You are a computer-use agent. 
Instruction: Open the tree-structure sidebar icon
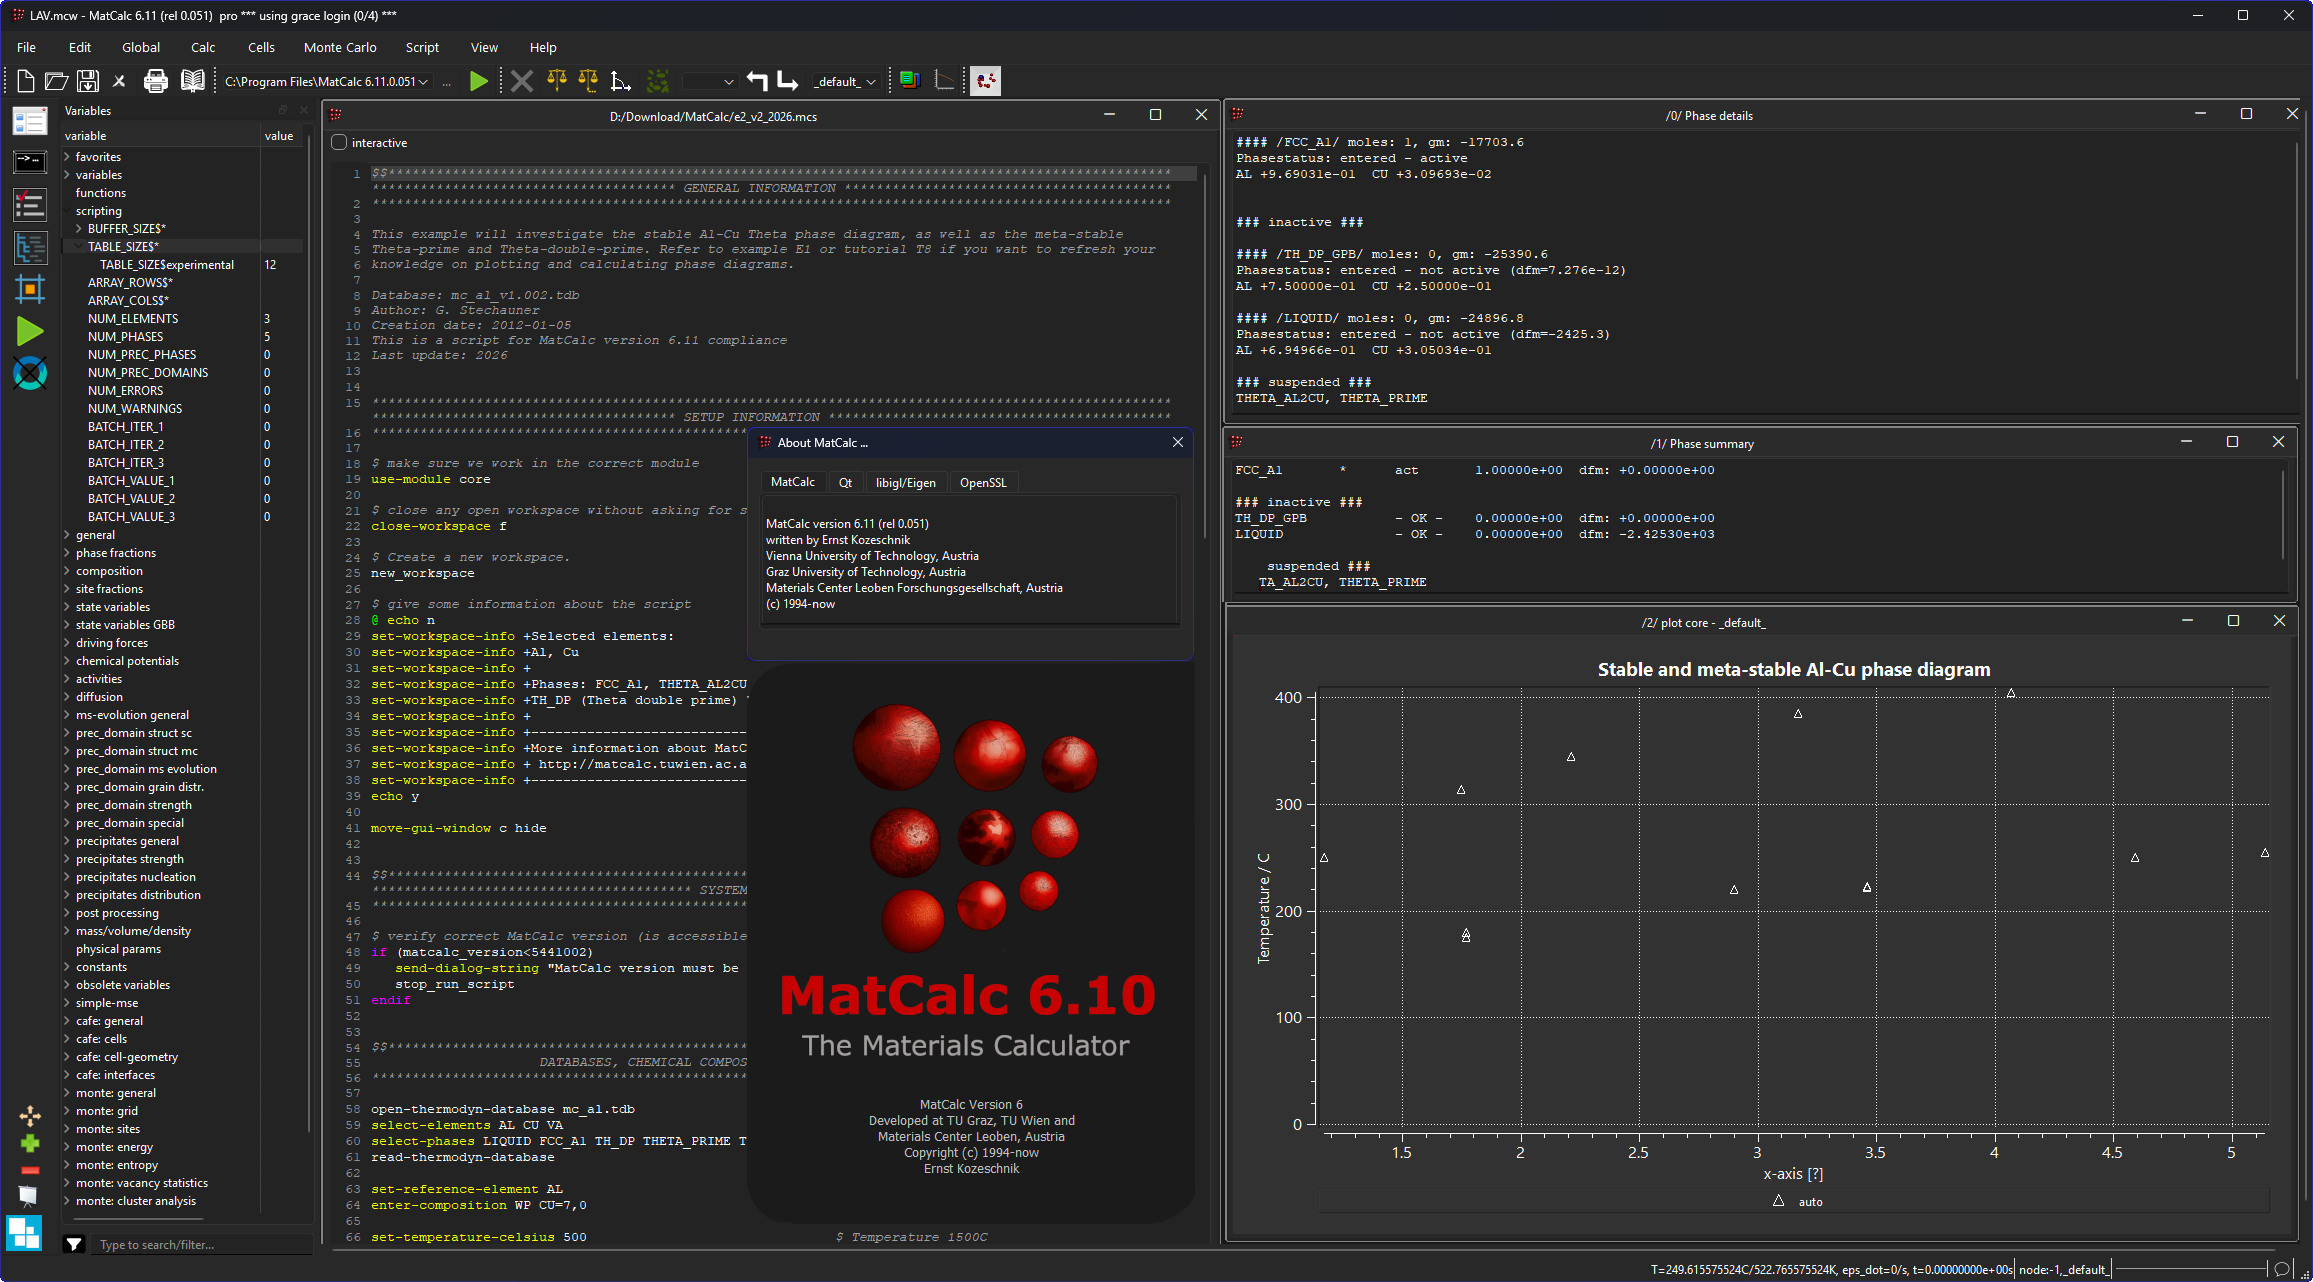[x=30, y=247]
